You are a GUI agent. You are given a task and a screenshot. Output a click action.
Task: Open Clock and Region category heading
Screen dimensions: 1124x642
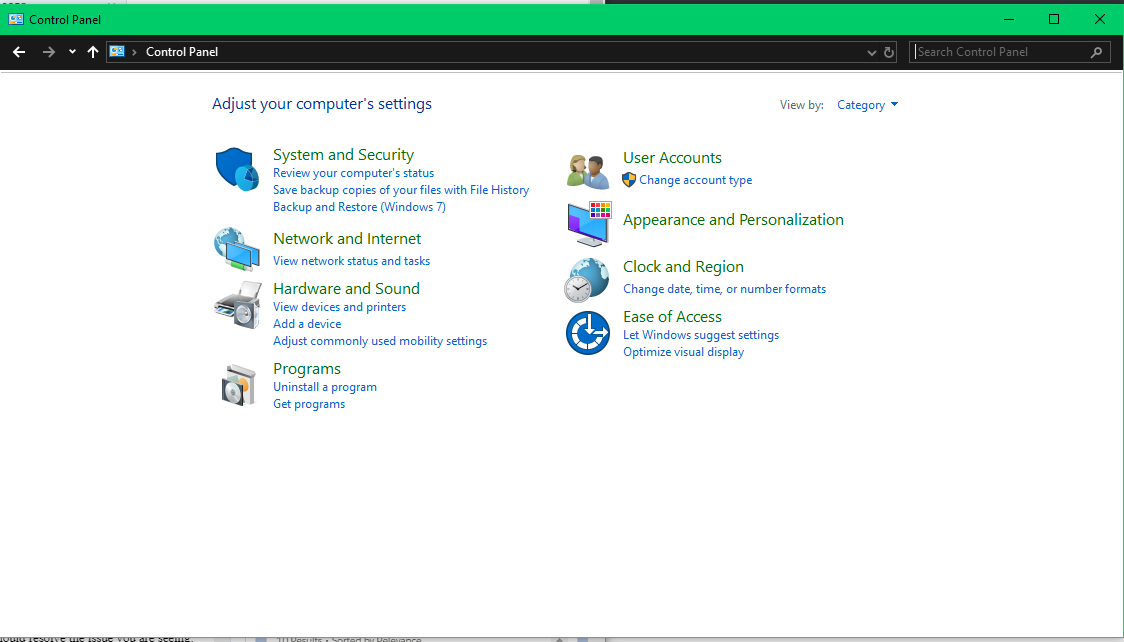point(683,267)
